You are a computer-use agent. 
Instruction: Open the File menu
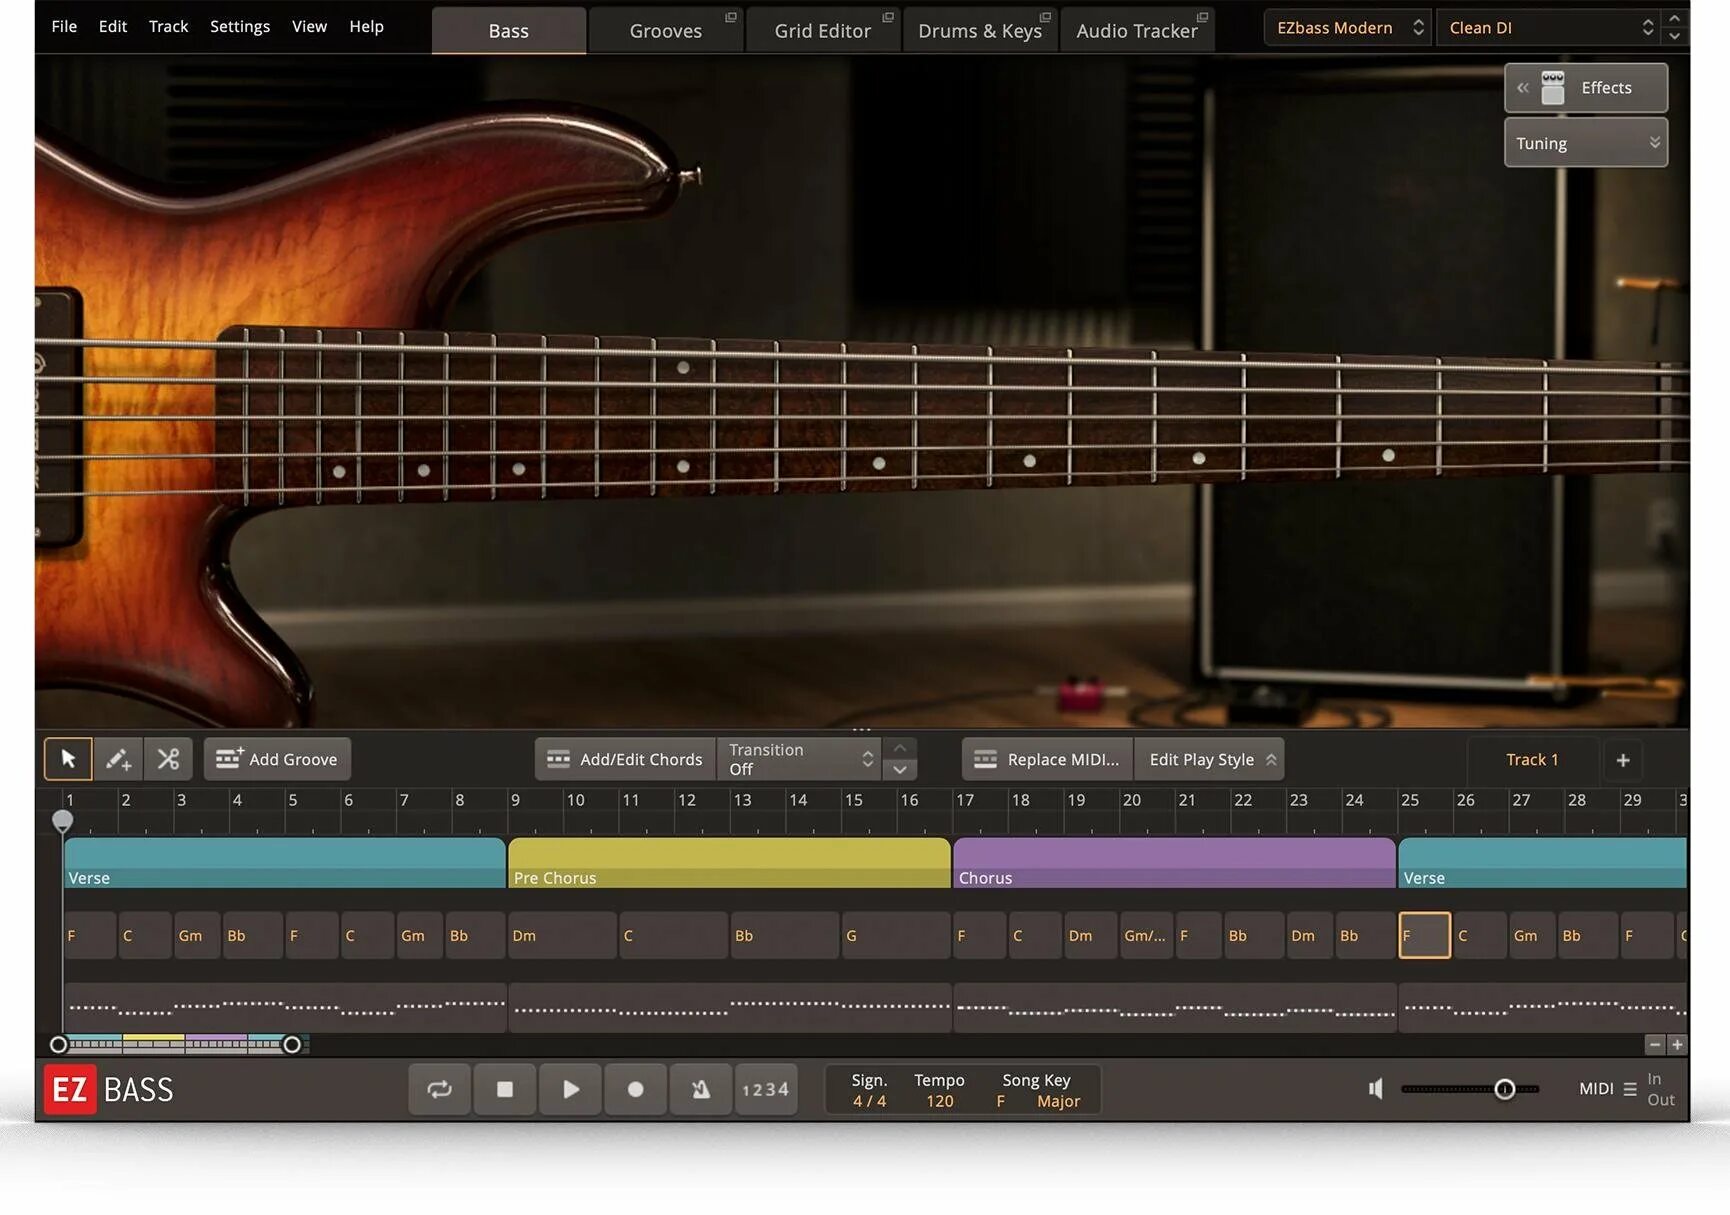click(x=64, y=26)
